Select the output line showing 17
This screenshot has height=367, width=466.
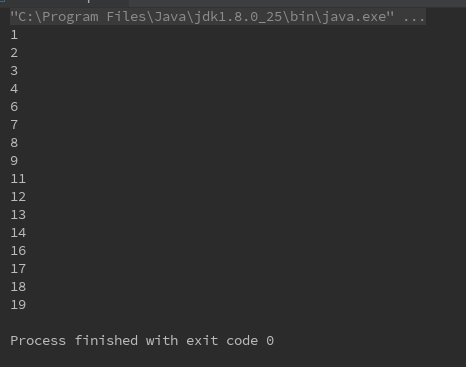tap(18, 269)
